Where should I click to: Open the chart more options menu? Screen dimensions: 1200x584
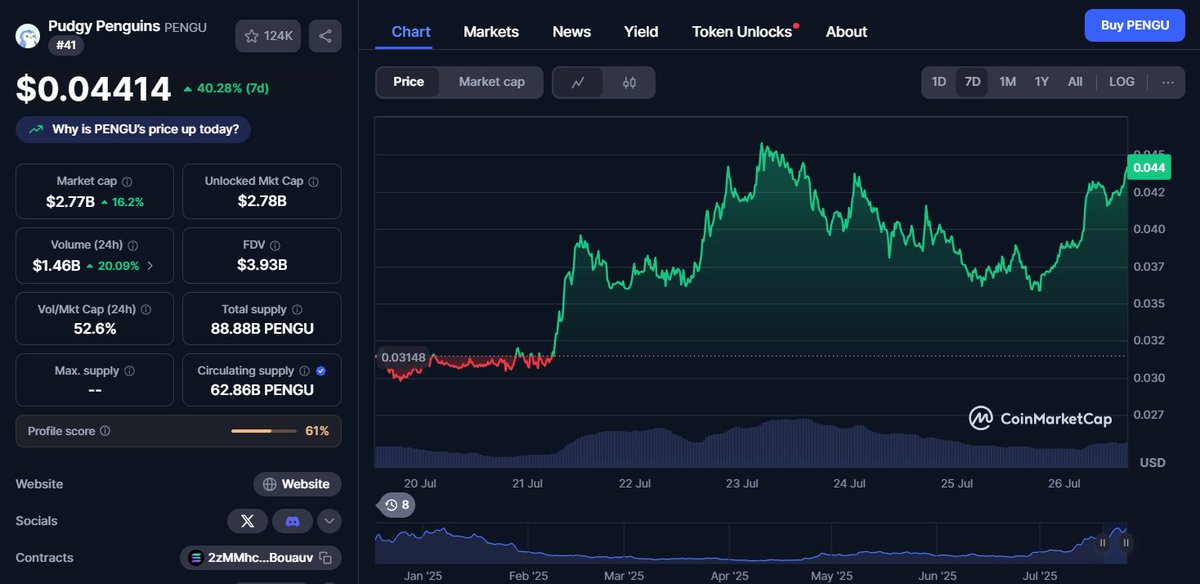pos(1168,82)
